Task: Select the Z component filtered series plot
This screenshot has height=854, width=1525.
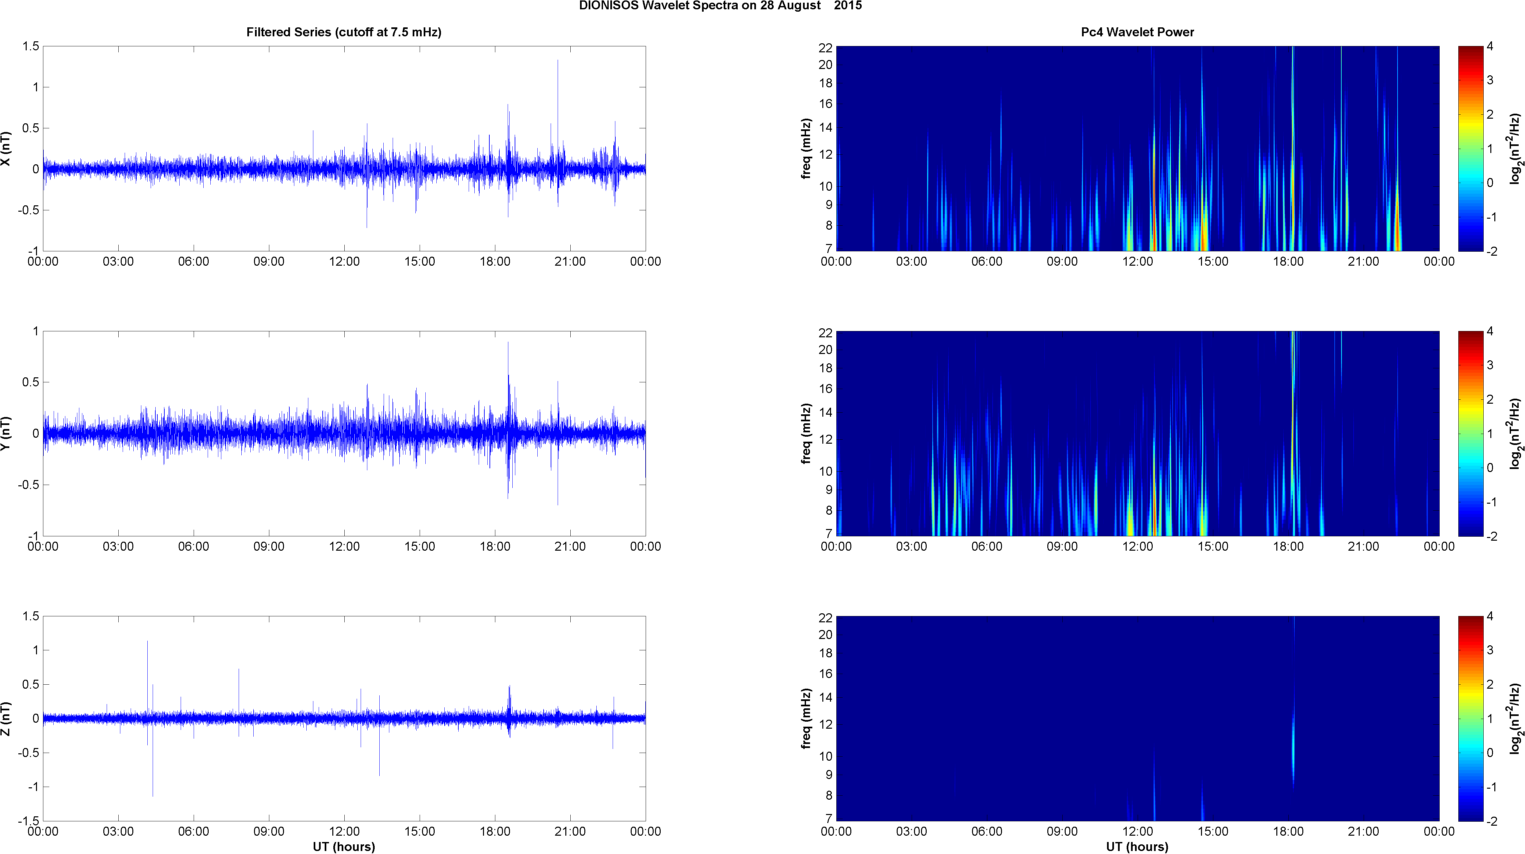Action: (344, 718)
